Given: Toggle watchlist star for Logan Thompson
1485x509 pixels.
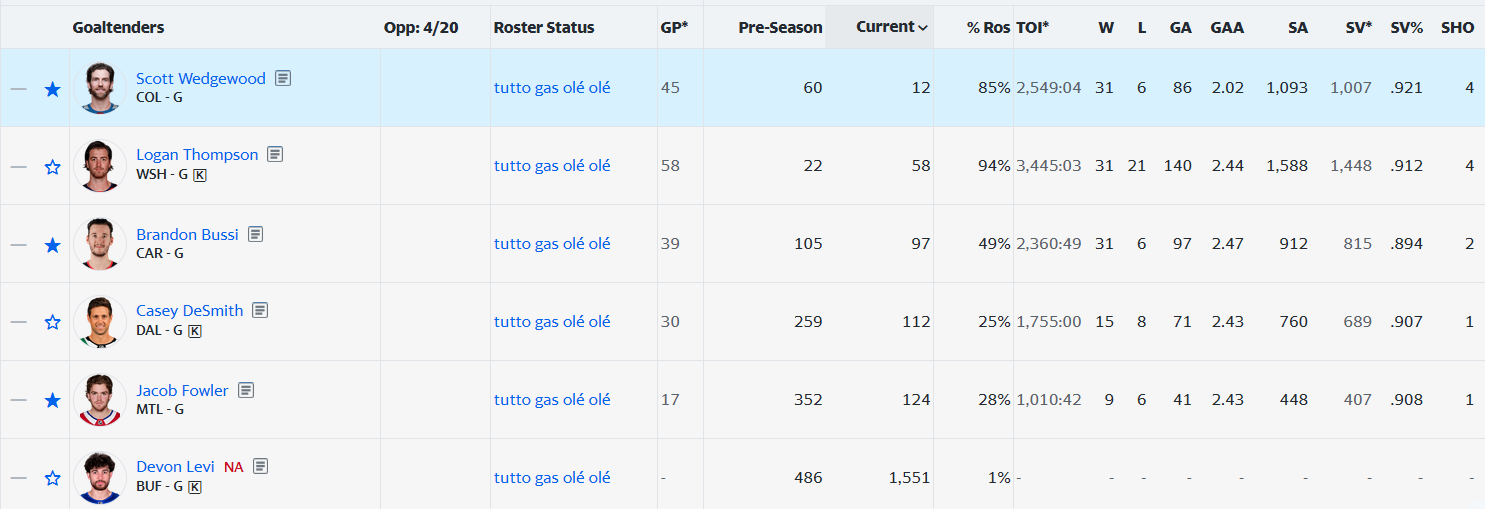Looking at the screenshot, I should (53, 167).
